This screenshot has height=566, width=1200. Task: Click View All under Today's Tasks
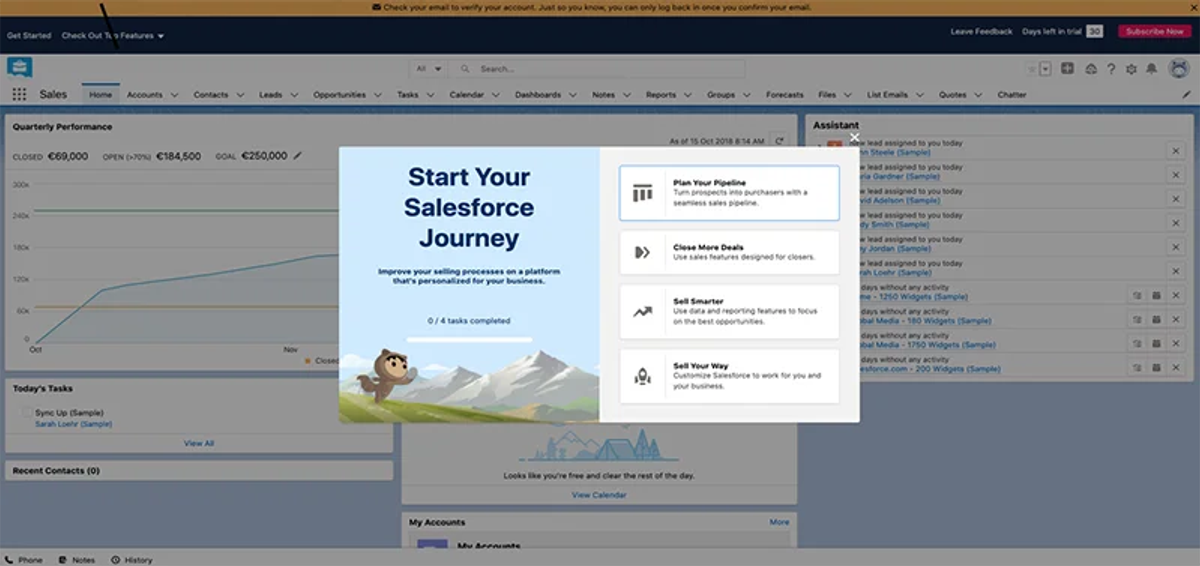pyautogui.click(x=199, y=443)
